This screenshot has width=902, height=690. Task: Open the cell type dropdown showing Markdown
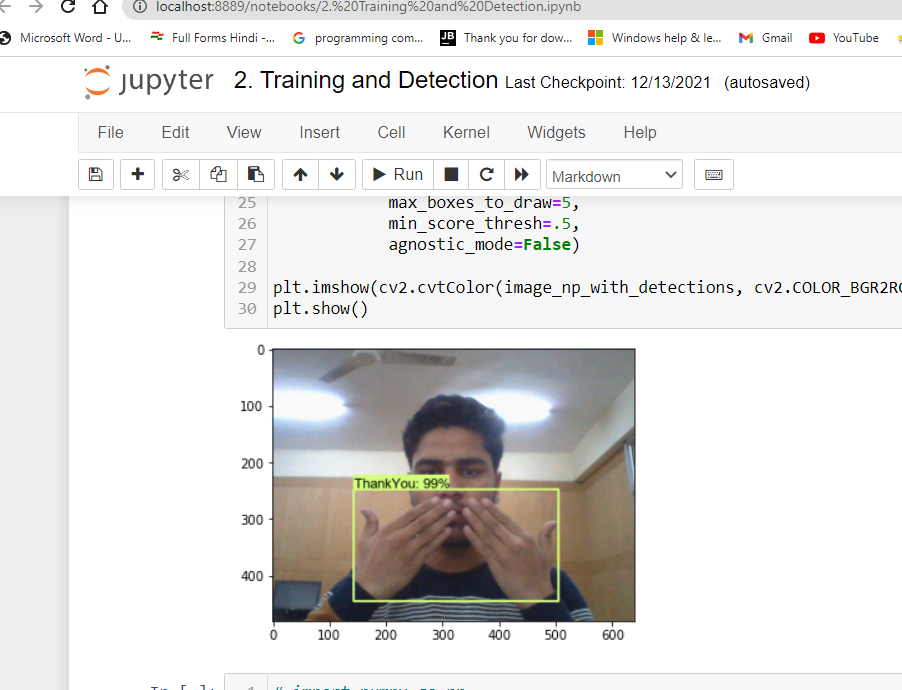[x=614, y=174]
